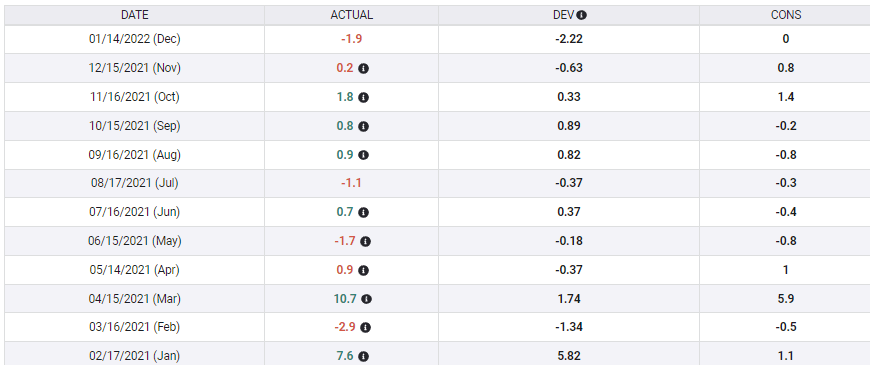The image size is (870, 370).
Task: Open info icon beside the 0.2 November actual
Action: pyautogui.click(x=363, y=68)
